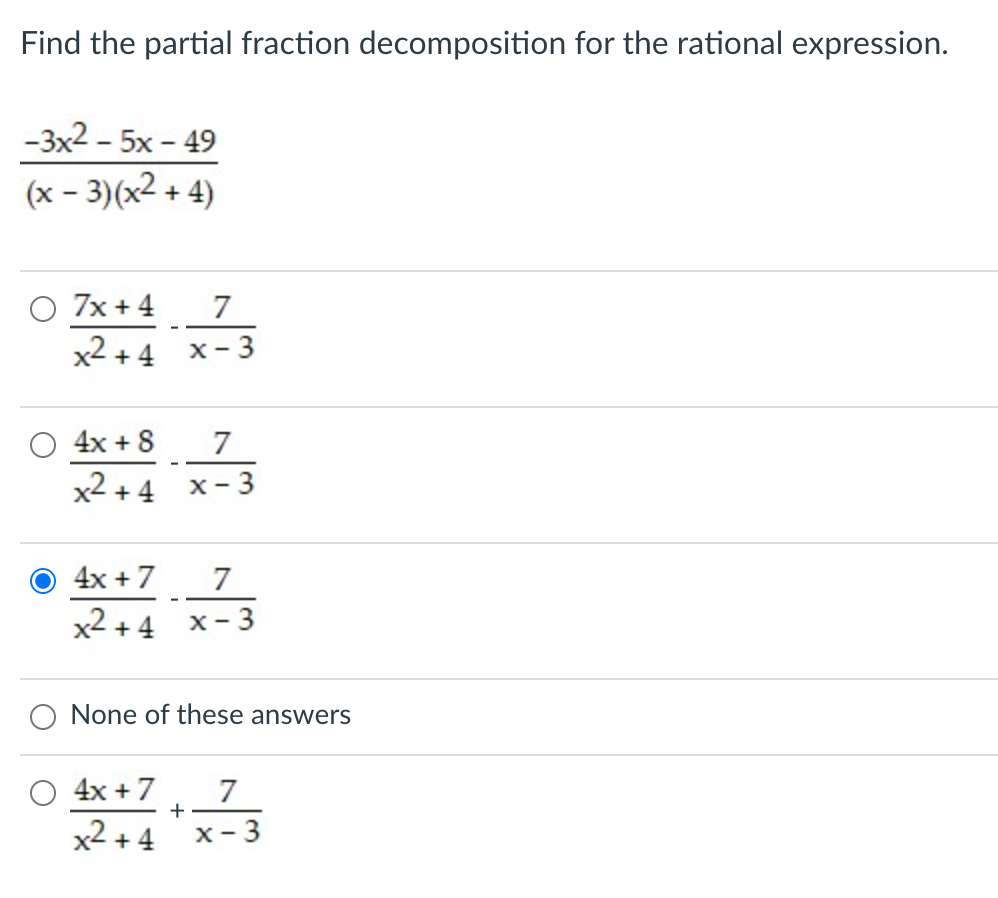The image size is (998, 898).
Task: Choose the None of these answers radio button
Action: [x=43, y=717]
